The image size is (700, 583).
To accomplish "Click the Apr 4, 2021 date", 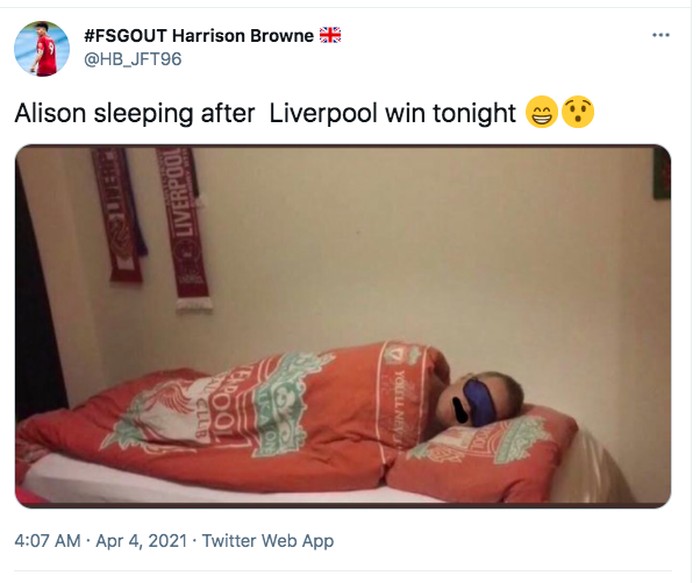I will click(x=141, y=541).
